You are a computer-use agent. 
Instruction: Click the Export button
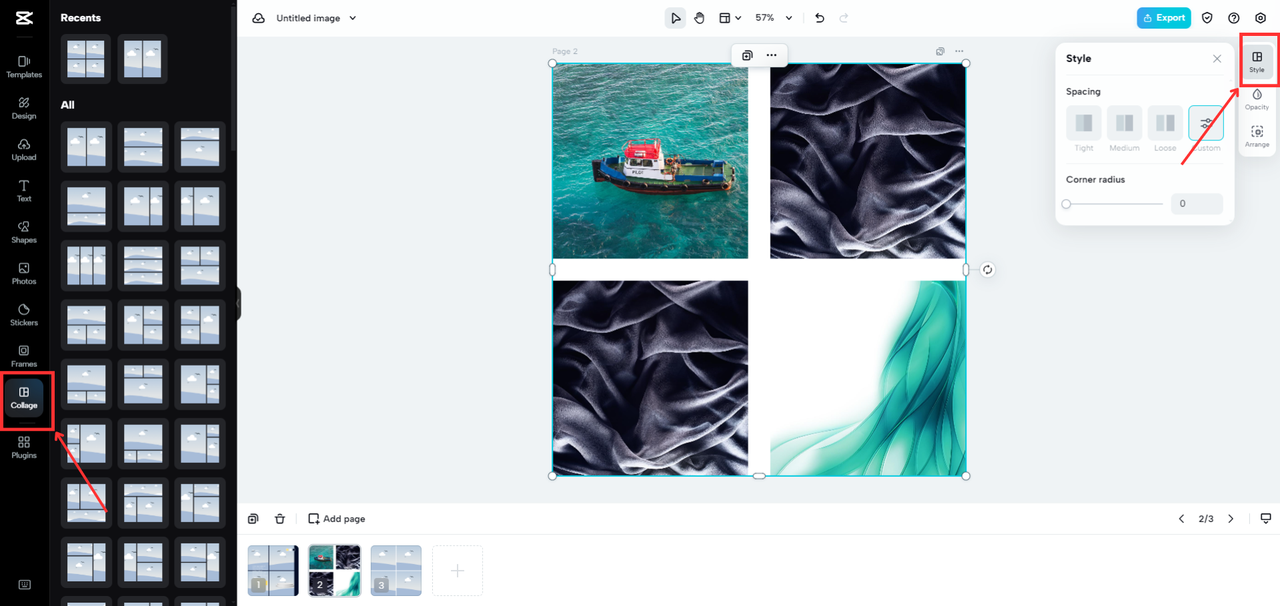(1163, 18)
